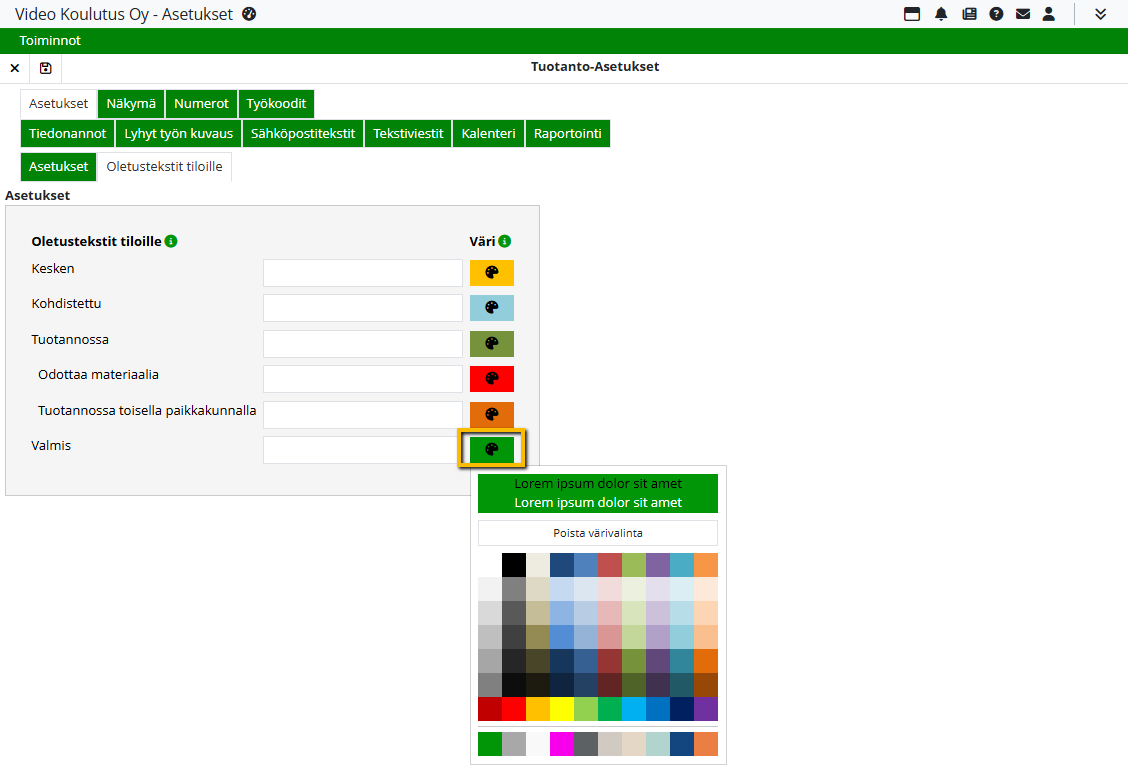Open the mail envelope icon

click(1022, 14)
